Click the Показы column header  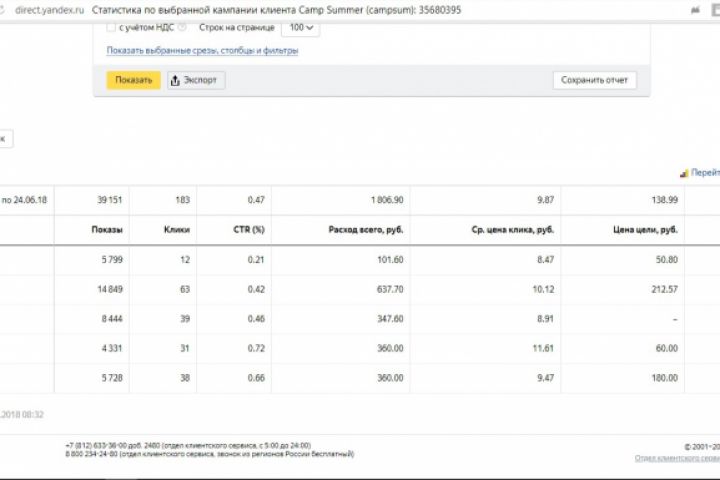[x=107, y=229]
